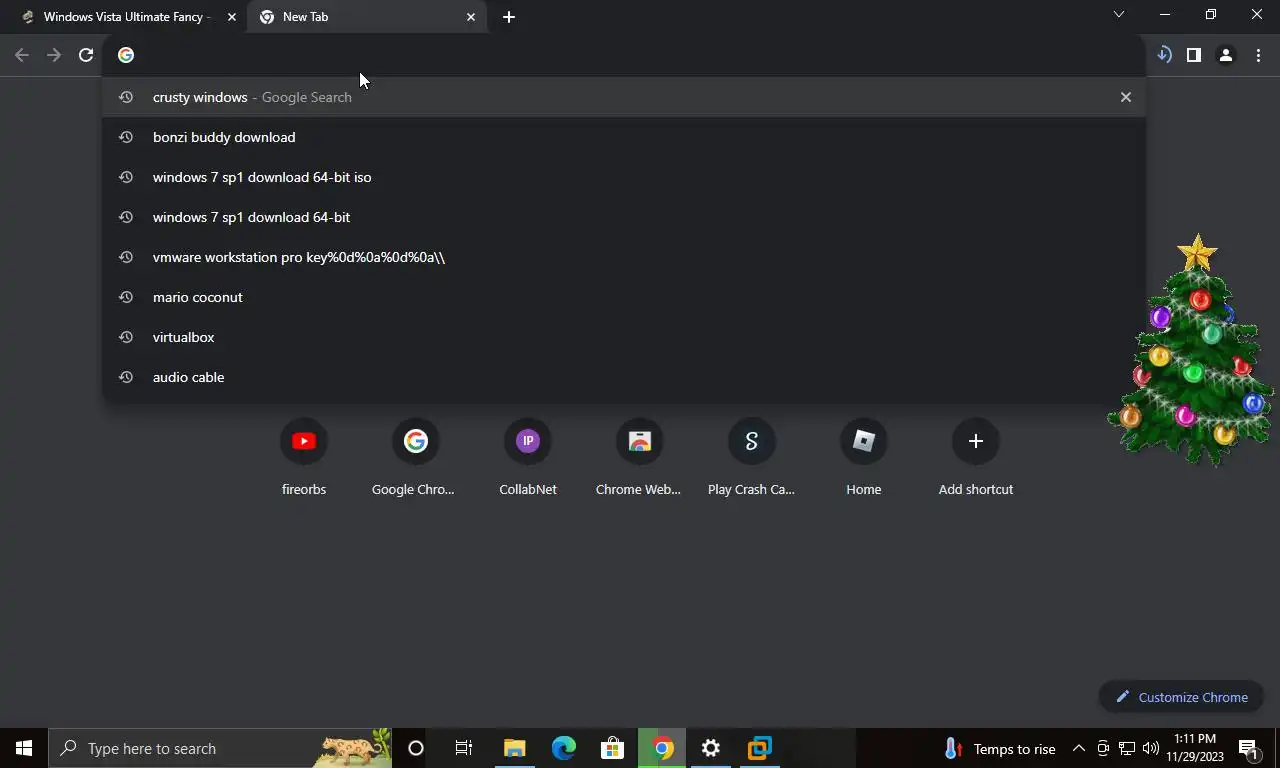This screenshot has width=1280, height=768.
Task: Open the tab search dropdown chevron
Action: (x=1119, y=15)
